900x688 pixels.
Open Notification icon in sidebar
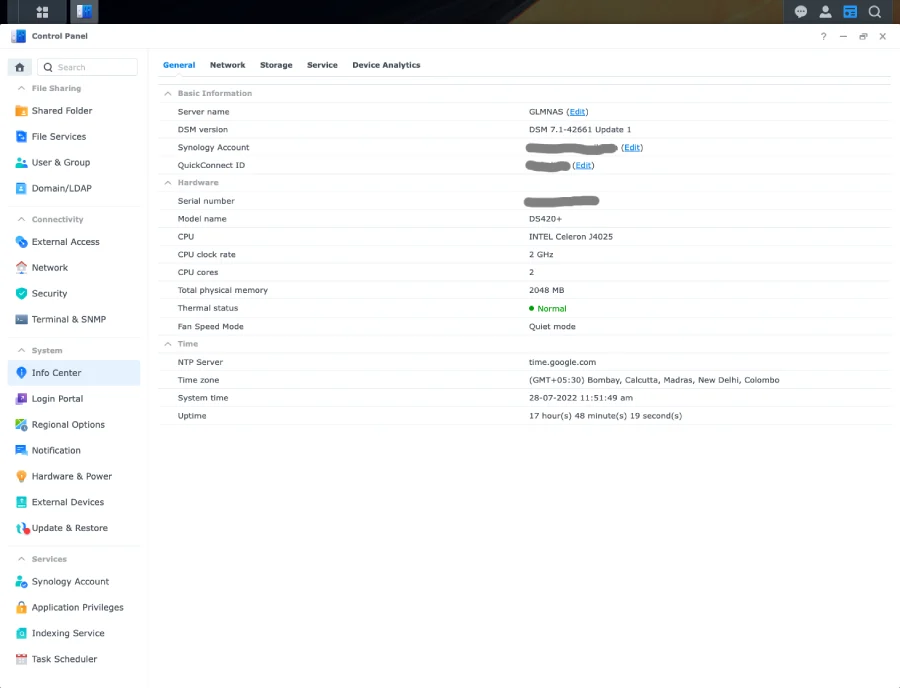(21, 450)
